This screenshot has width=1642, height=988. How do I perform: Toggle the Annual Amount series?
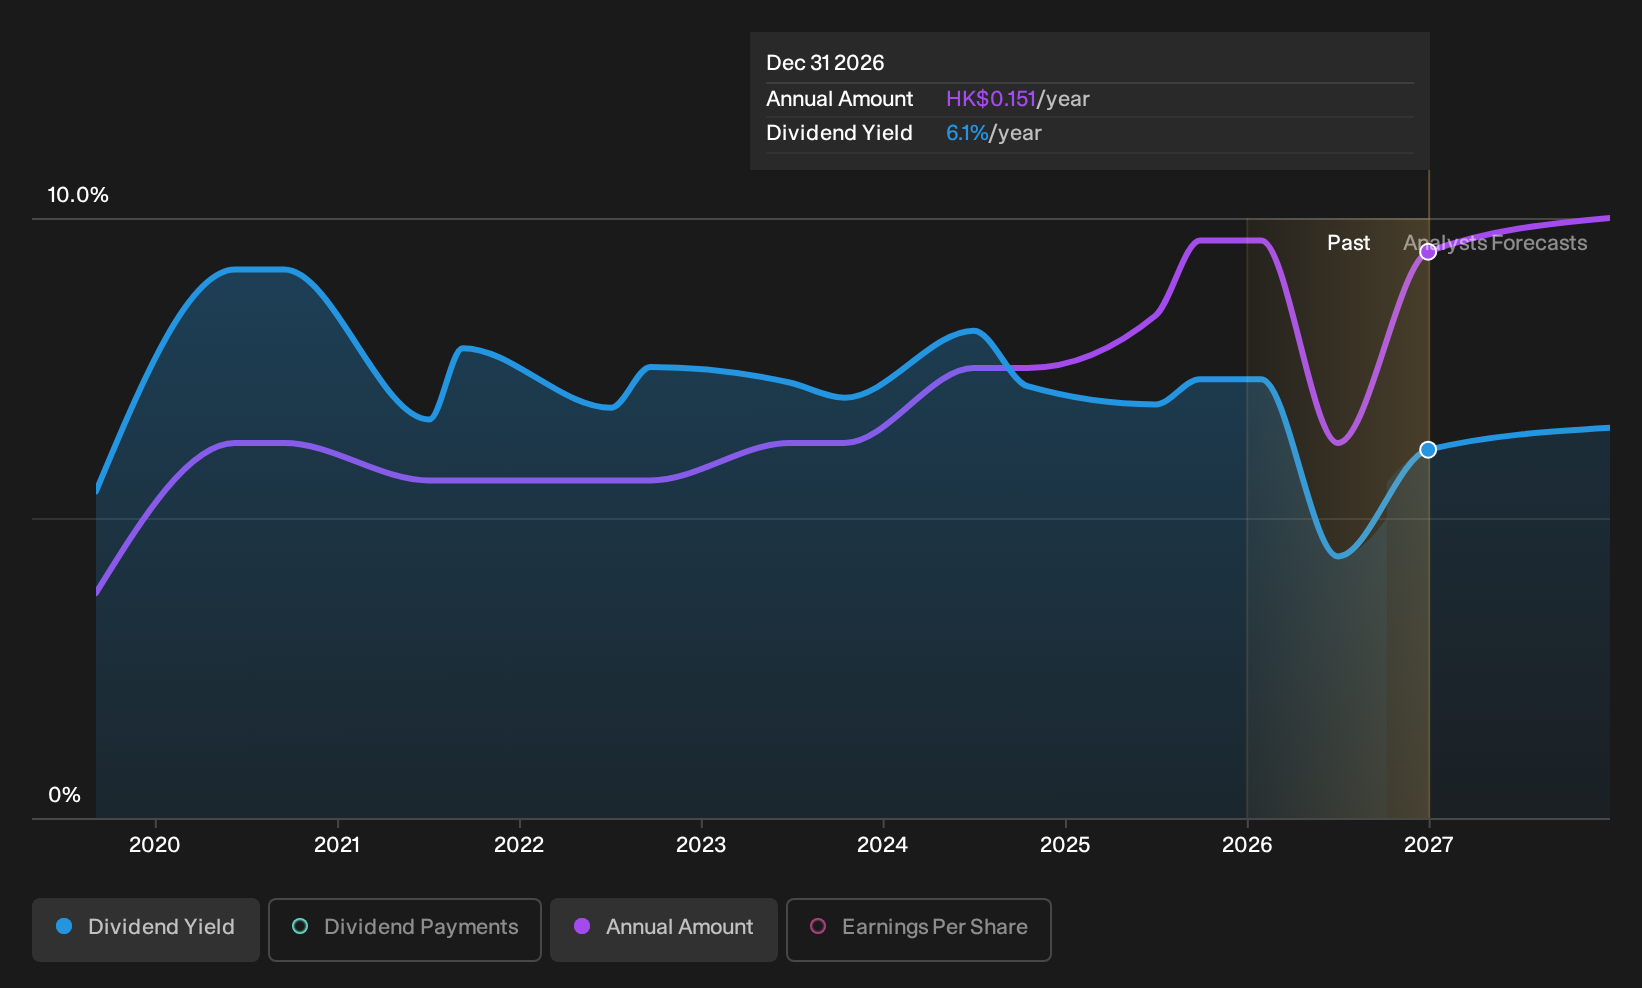point(664,929)
